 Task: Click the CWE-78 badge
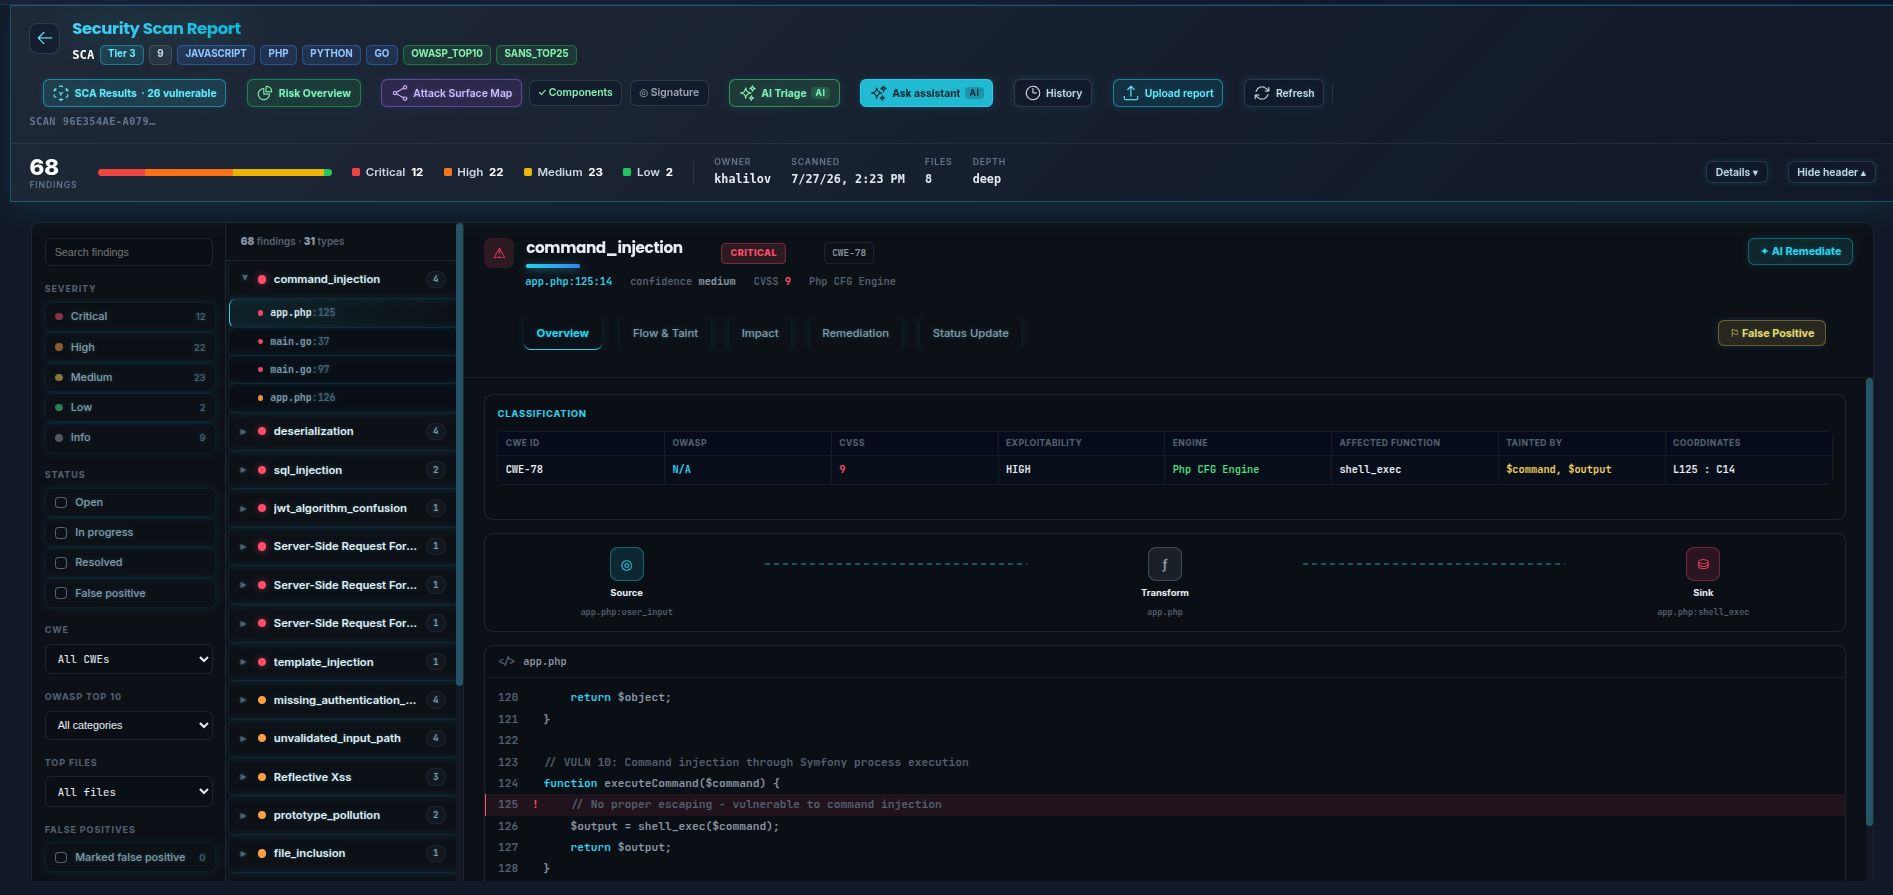(849, 253)
